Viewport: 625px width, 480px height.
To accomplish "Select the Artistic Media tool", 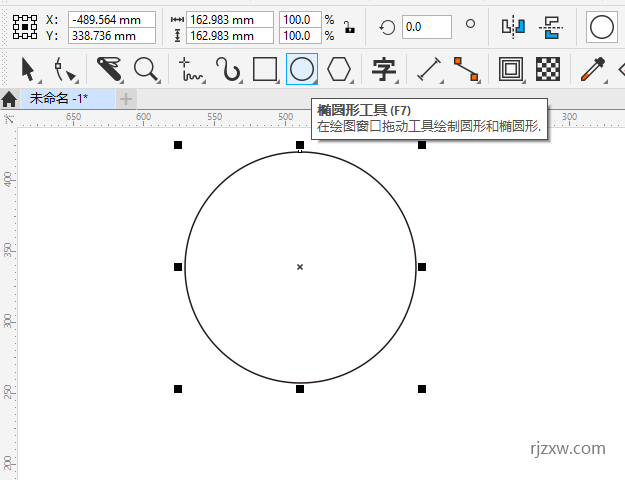I will click(x=229, y=69).
